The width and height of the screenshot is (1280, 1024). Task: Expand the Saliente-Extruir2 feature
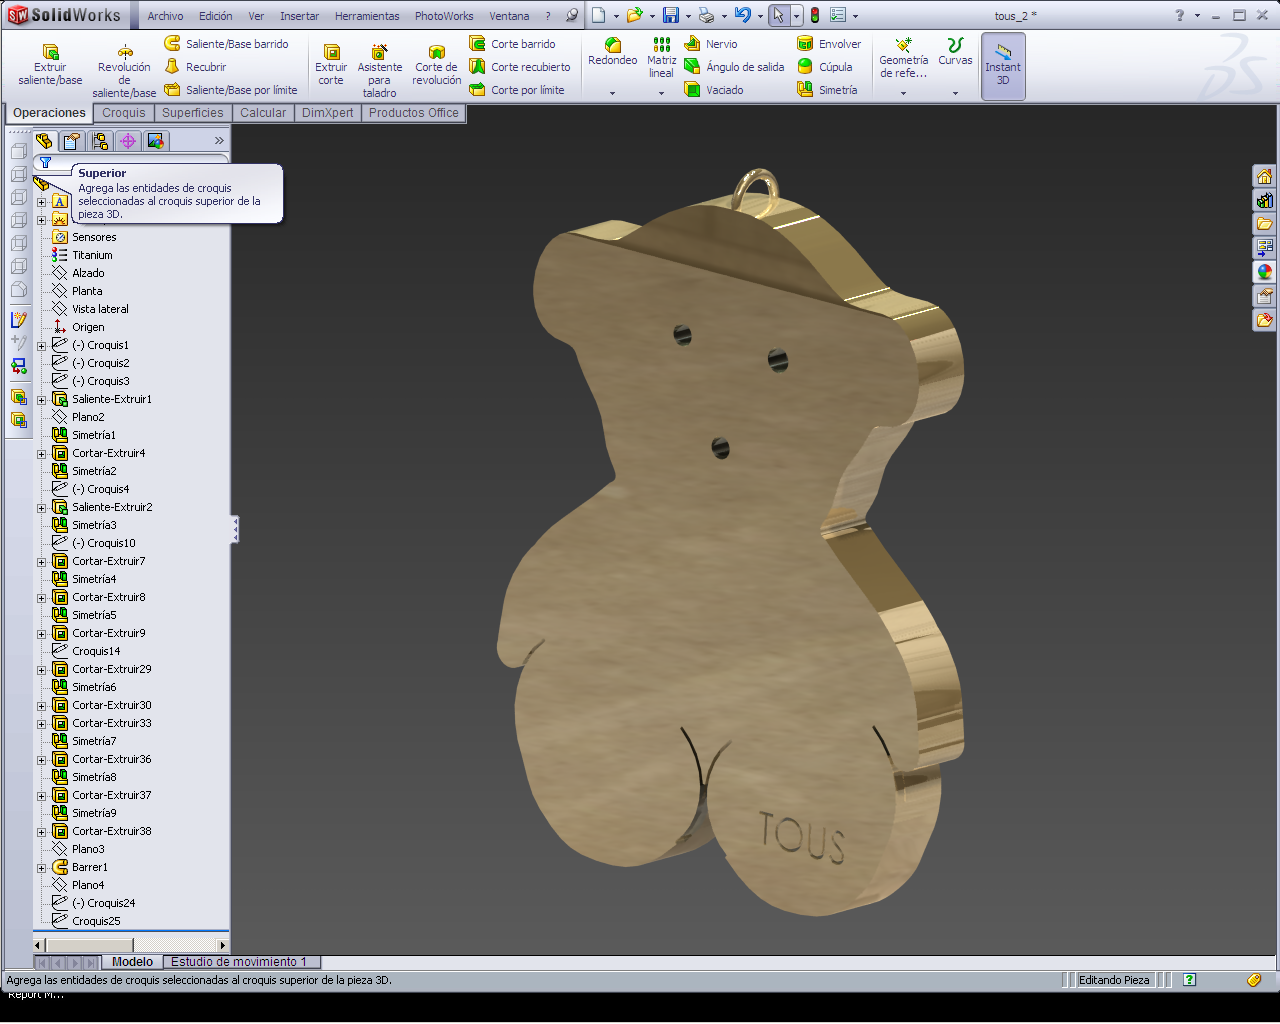[42, 508]
